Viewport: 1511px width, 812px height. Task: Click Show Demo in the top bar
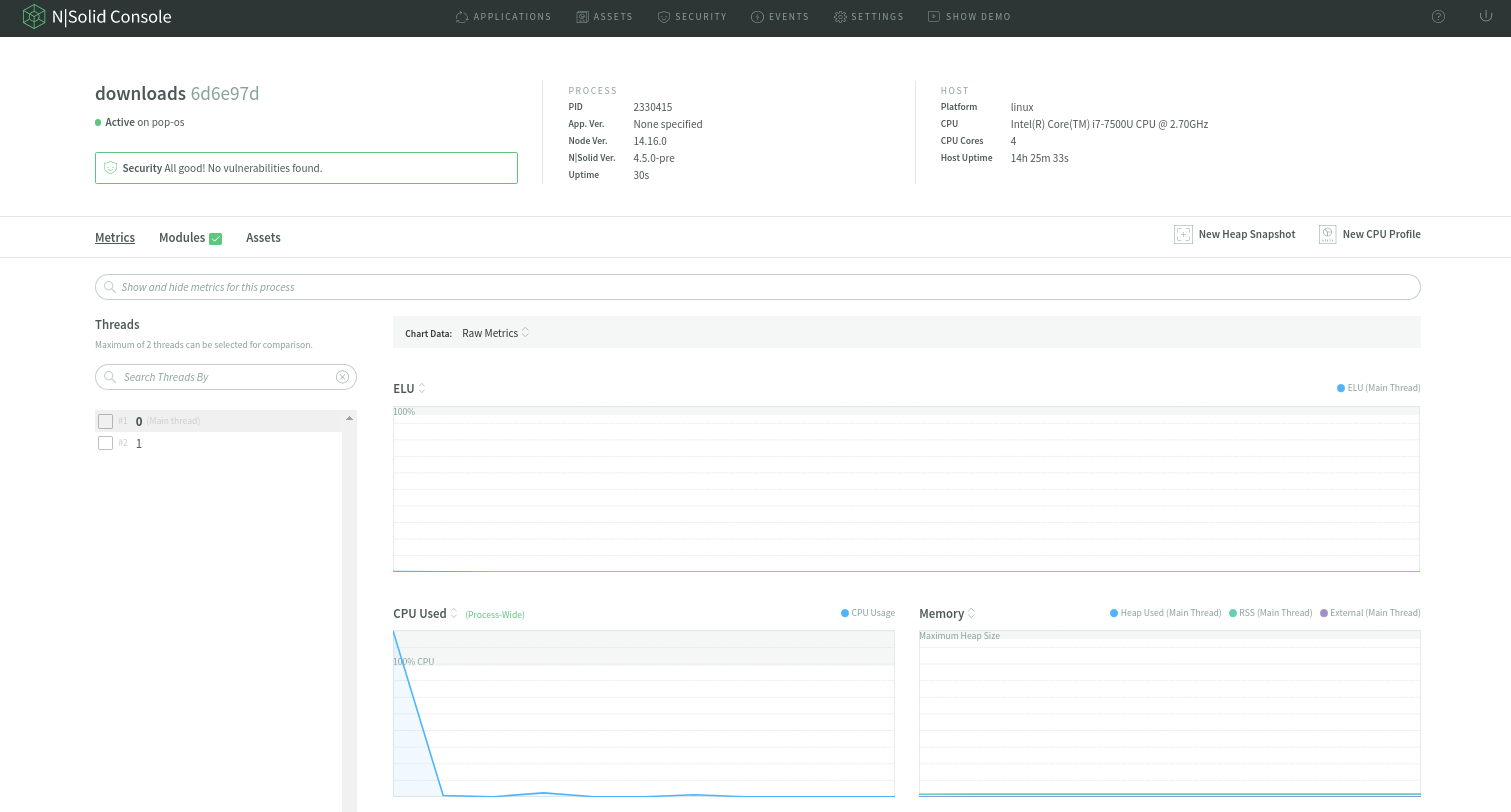click(969, 17)
